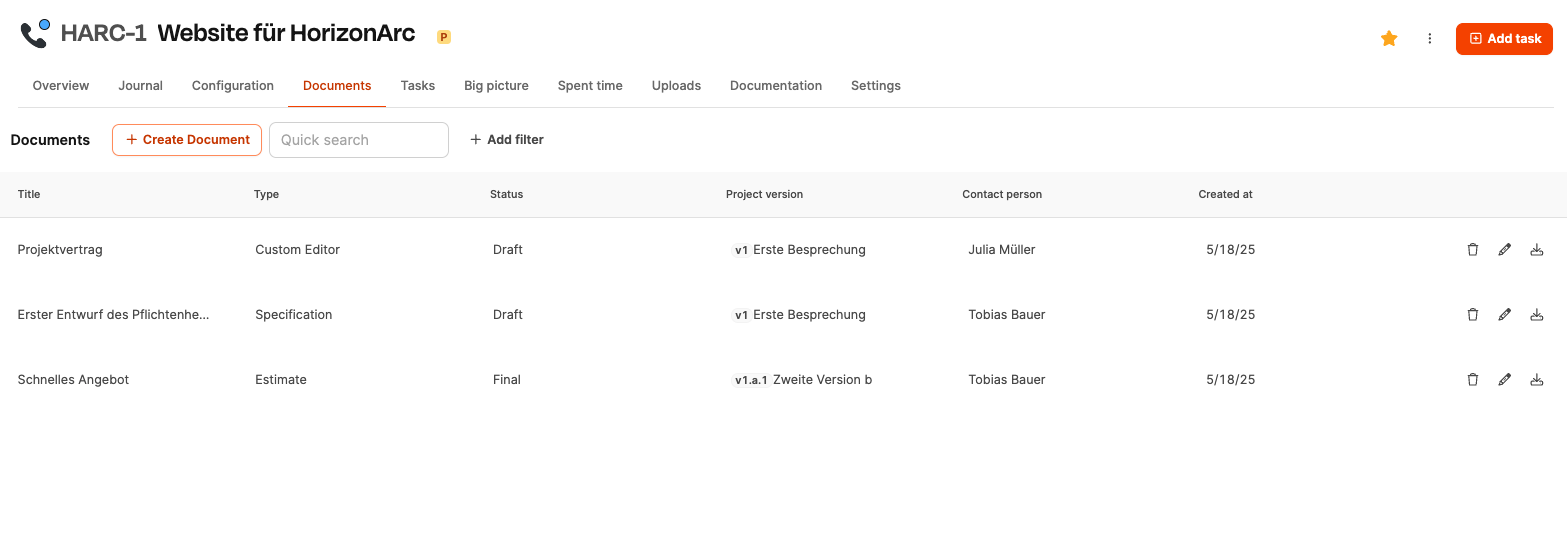The image size is (1567, 557).
Task: Download the Schnelles Angebot estimate
Action: click(x=1537, y=380)
